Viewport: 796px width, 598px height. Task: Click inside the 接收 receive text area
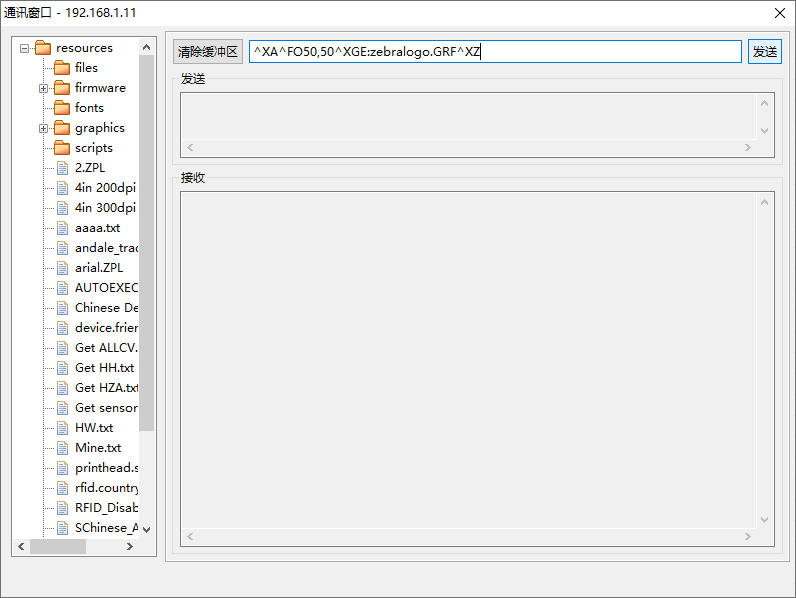(468, 360)
